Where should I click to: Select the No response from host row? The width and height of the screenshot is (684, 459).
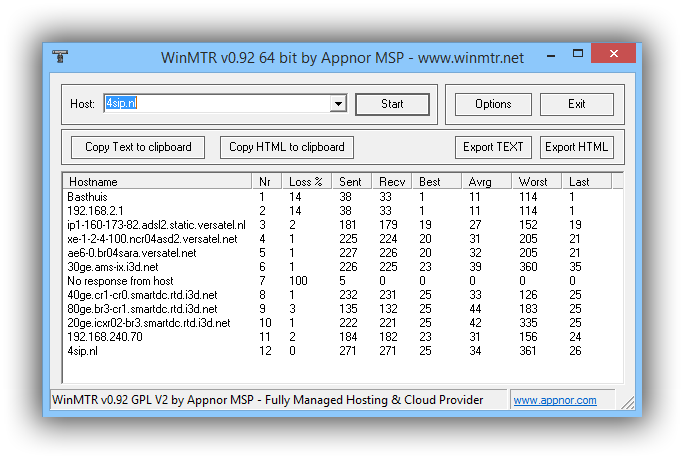click(x=120, y=281)
